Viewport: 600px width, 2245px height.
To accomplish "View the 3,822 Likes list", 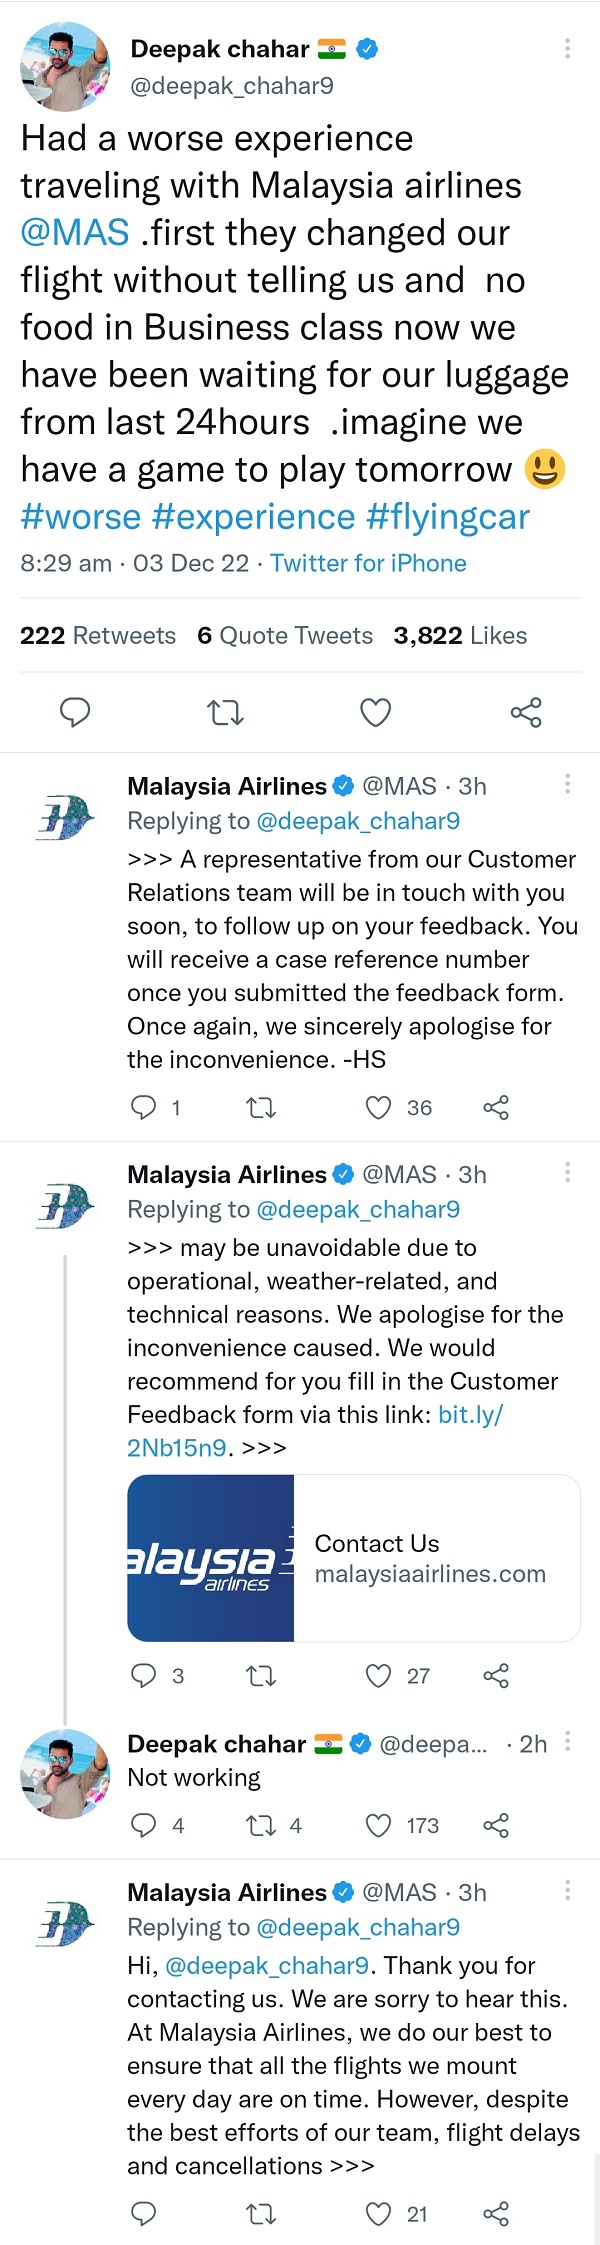I will coord(460,636).
